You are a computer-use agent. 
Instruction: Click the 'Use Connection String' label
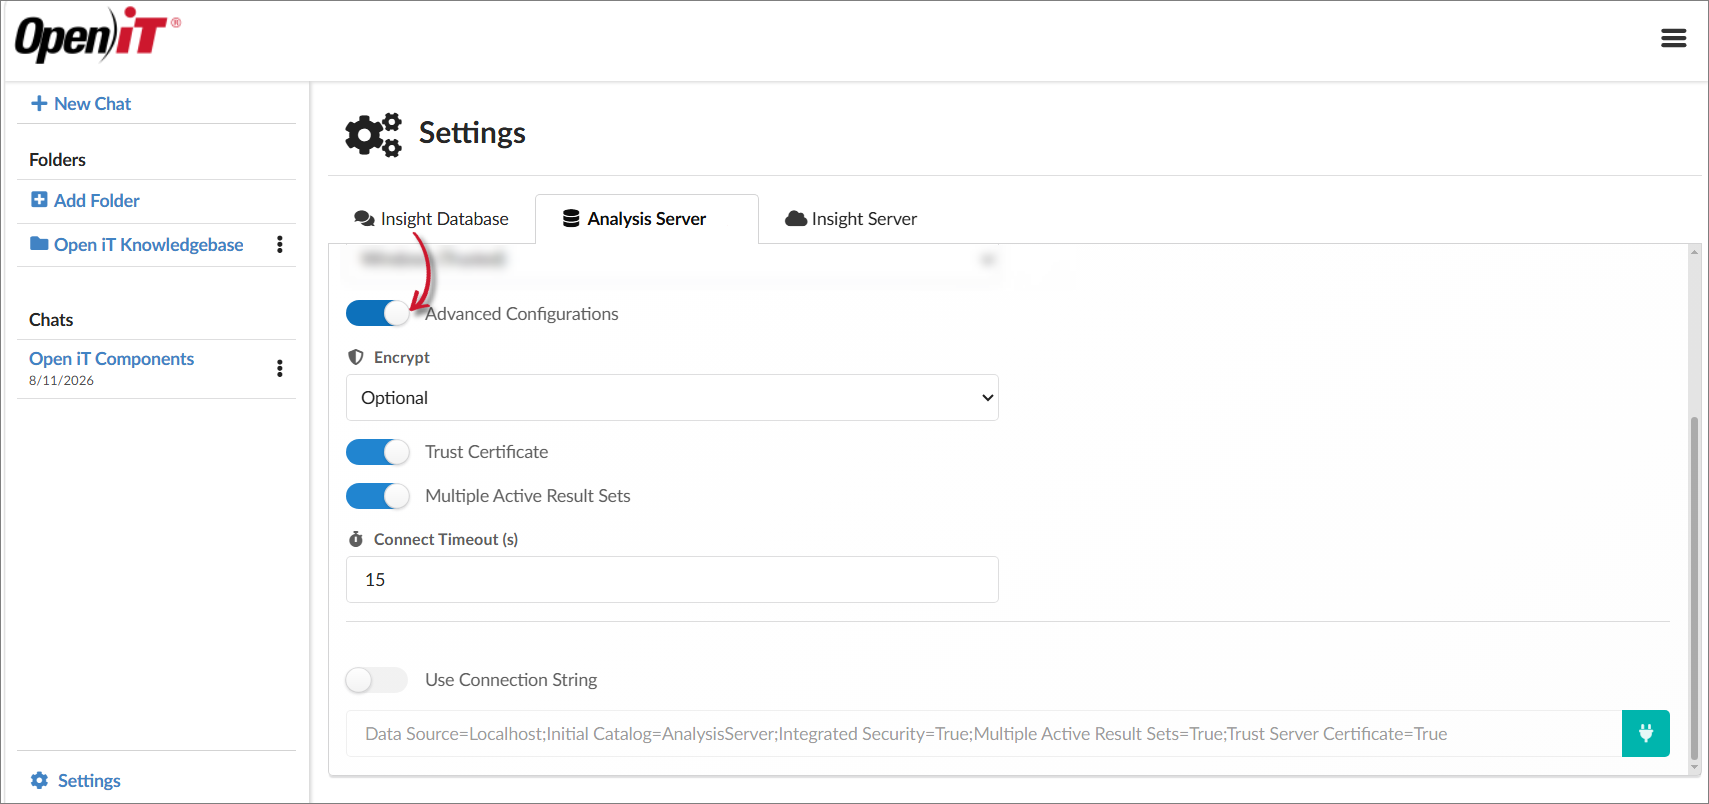coord(511,680)
